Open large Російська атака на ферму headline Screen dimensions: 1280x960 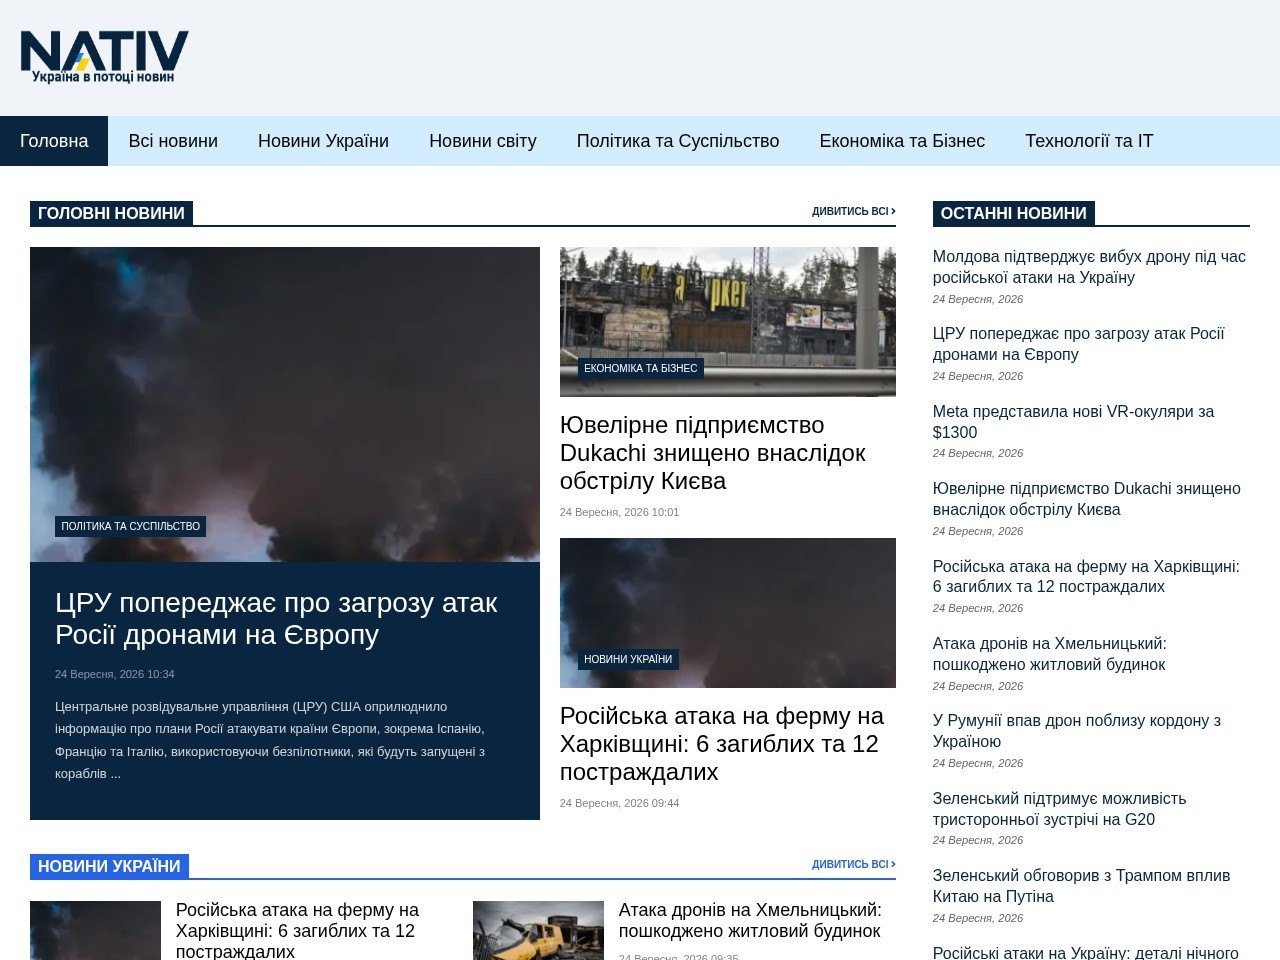(722, 744)
